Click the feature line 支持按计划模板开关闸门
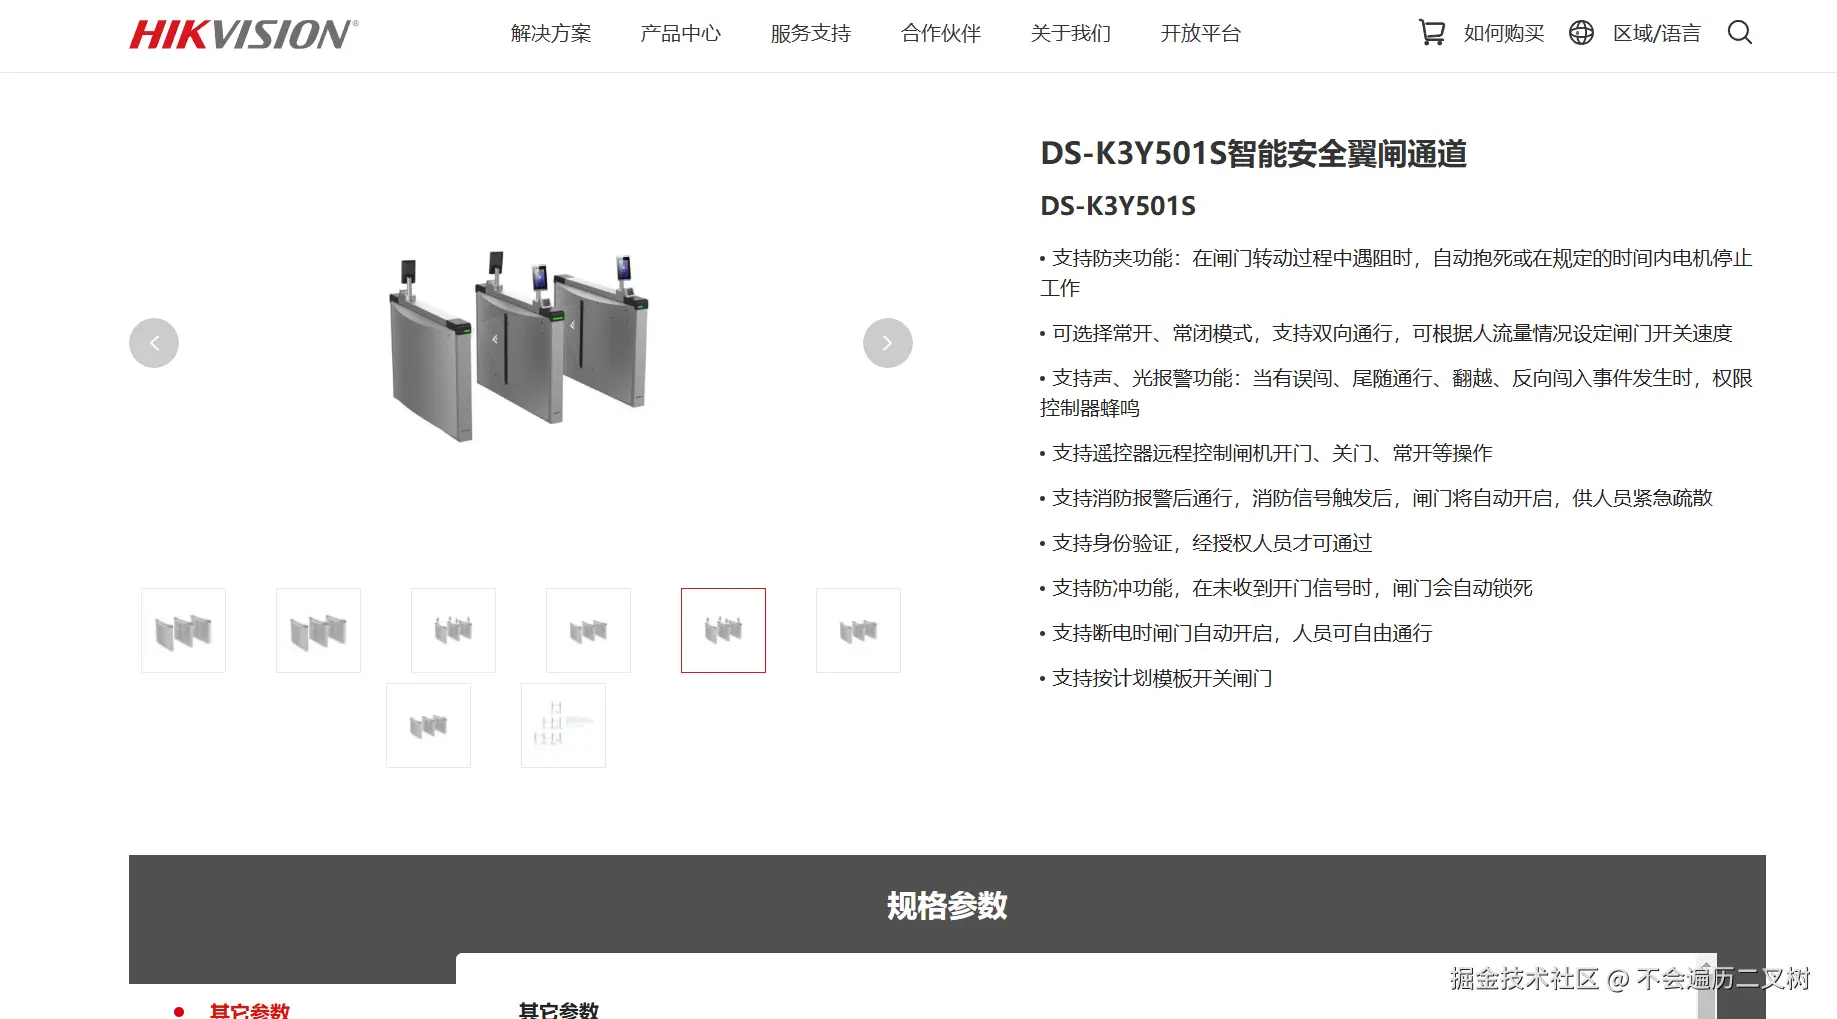Viewport: 1837px width, 1019px height. [x=1156, y=678]
